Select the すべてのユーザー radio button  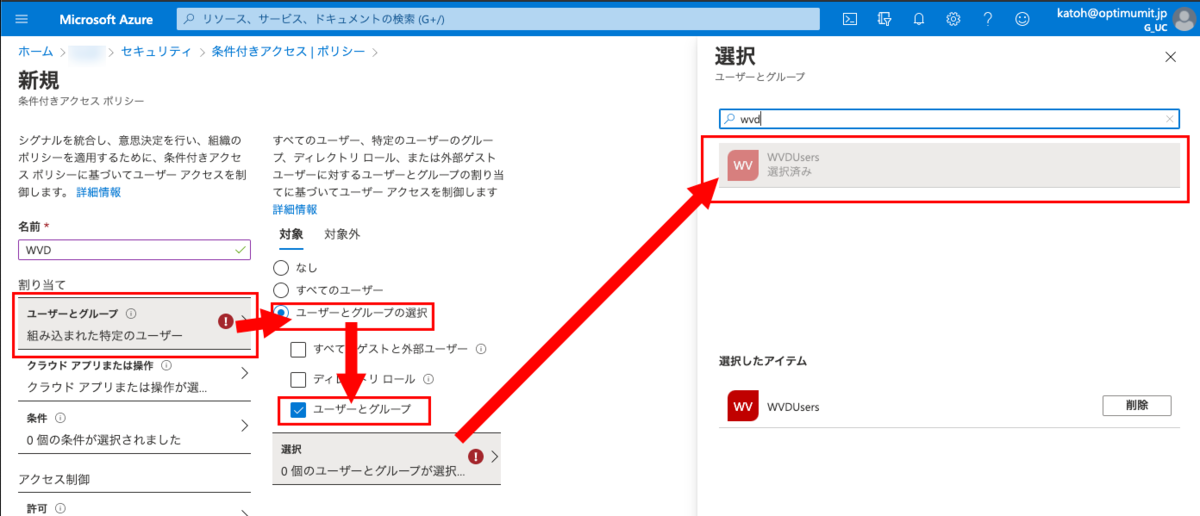point(281,289)
